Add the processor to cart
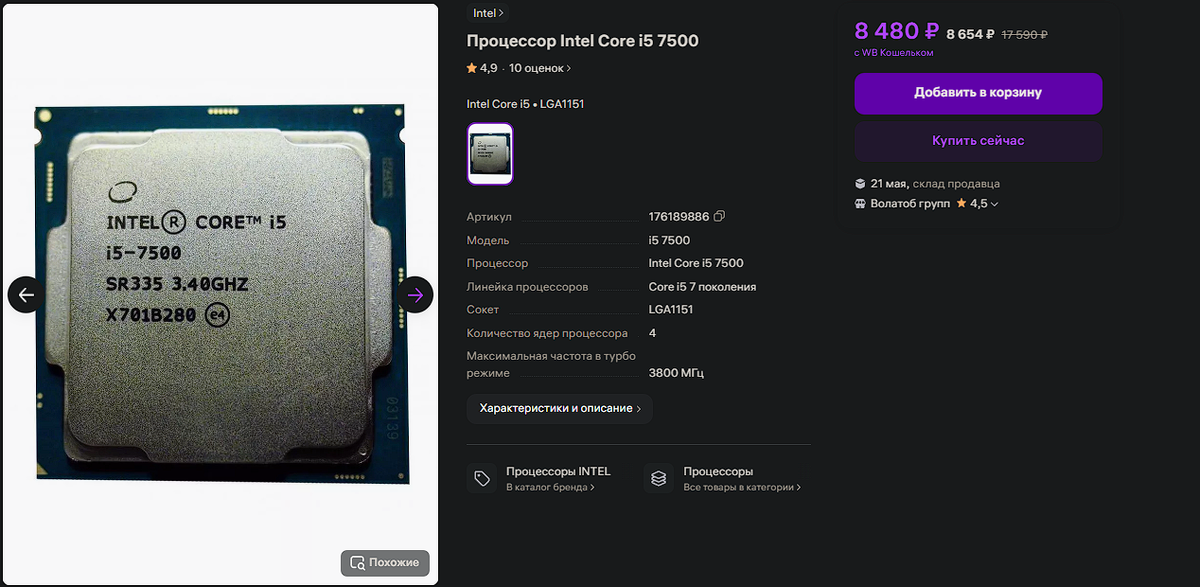The image size is (1200, 587). point(978,93)
